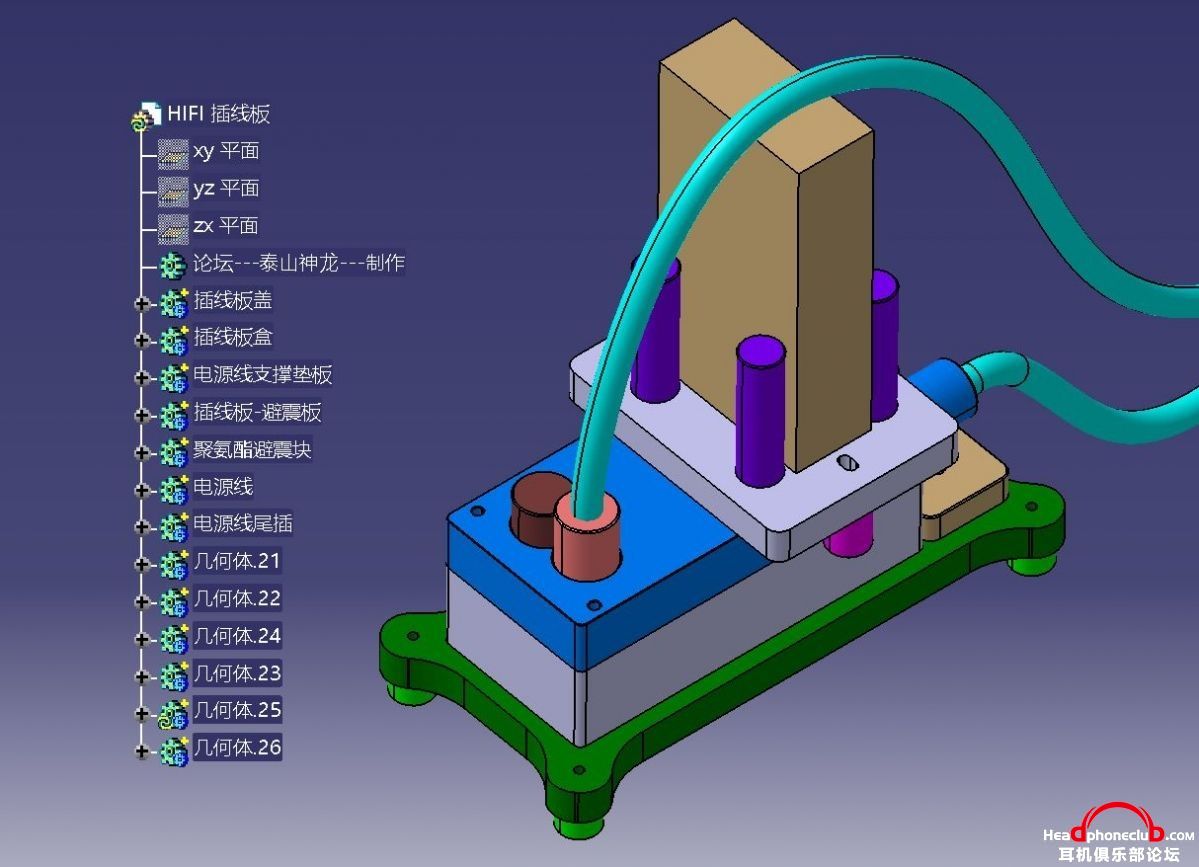The width and height of the screenshot is (1199, 867).
Task: Select the 插线板-避震板 label
Action: [x=257, y=412]
